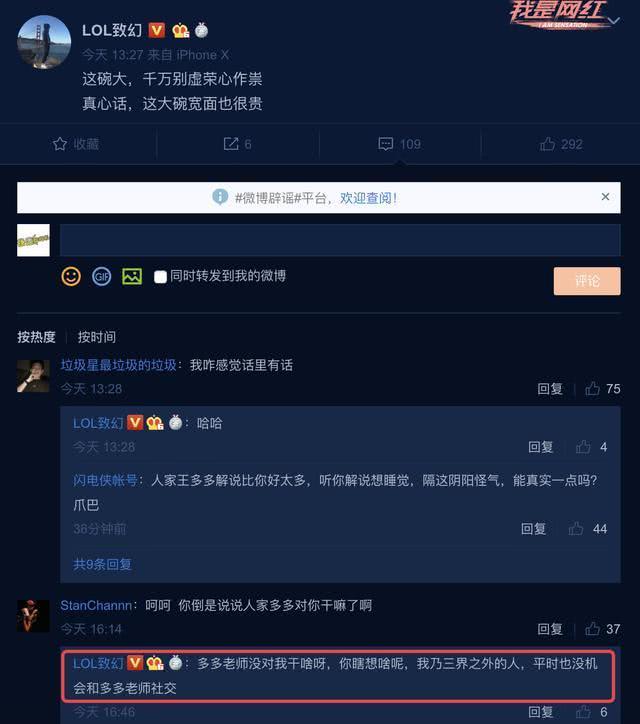Enable 同时转发到我的微博 checkbox

click(x=160, y=277)
